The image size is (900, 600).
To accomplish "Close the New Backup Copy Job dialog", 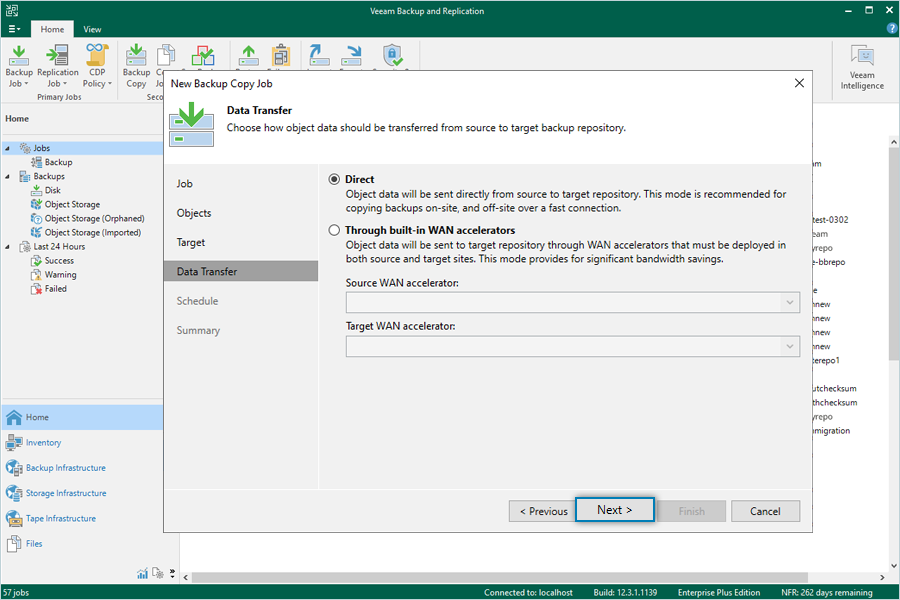I will coord(799,83).
